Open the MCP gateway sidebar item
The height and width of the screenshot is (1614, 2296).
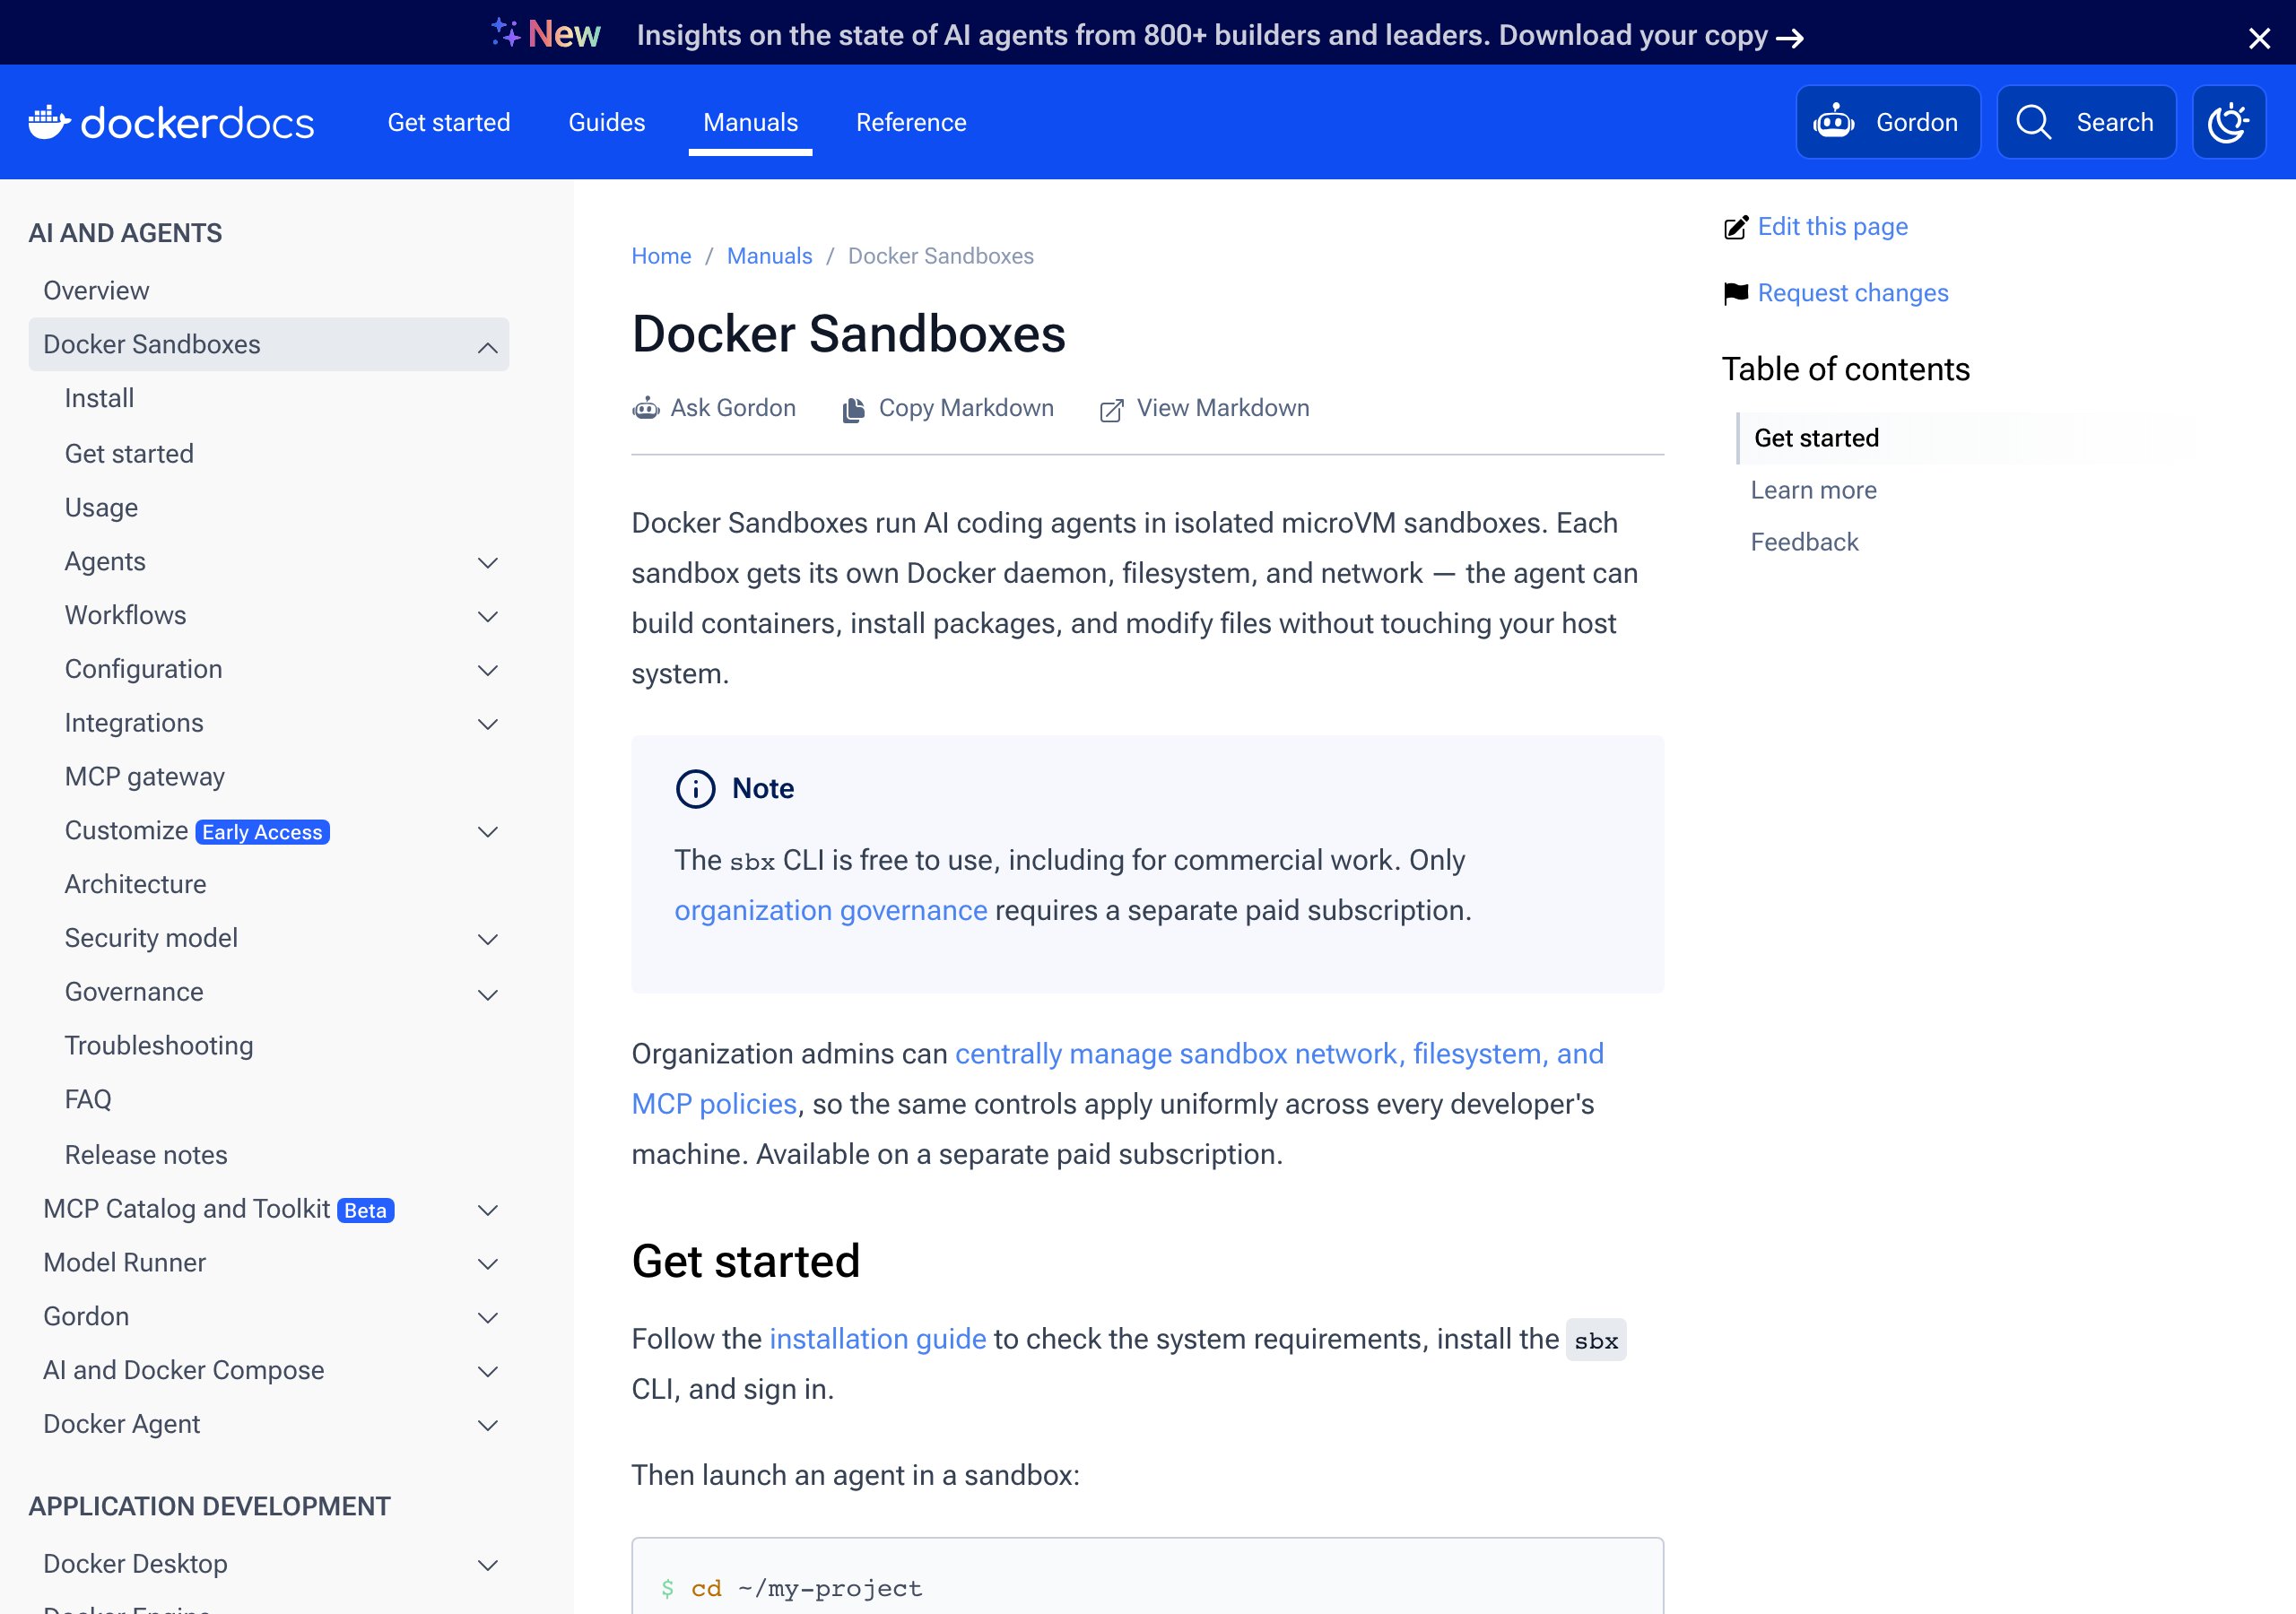[x=145, y=777]
